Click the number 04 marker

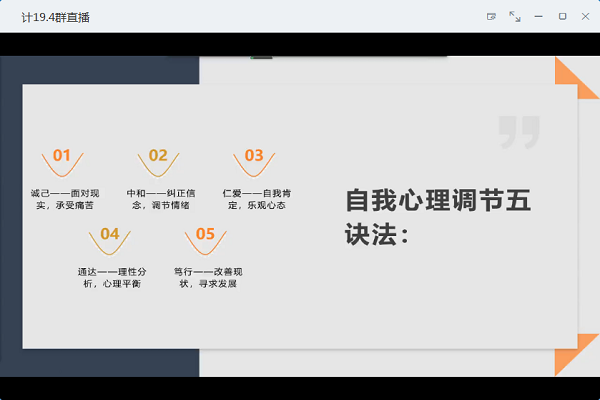[x=110, y=234]
